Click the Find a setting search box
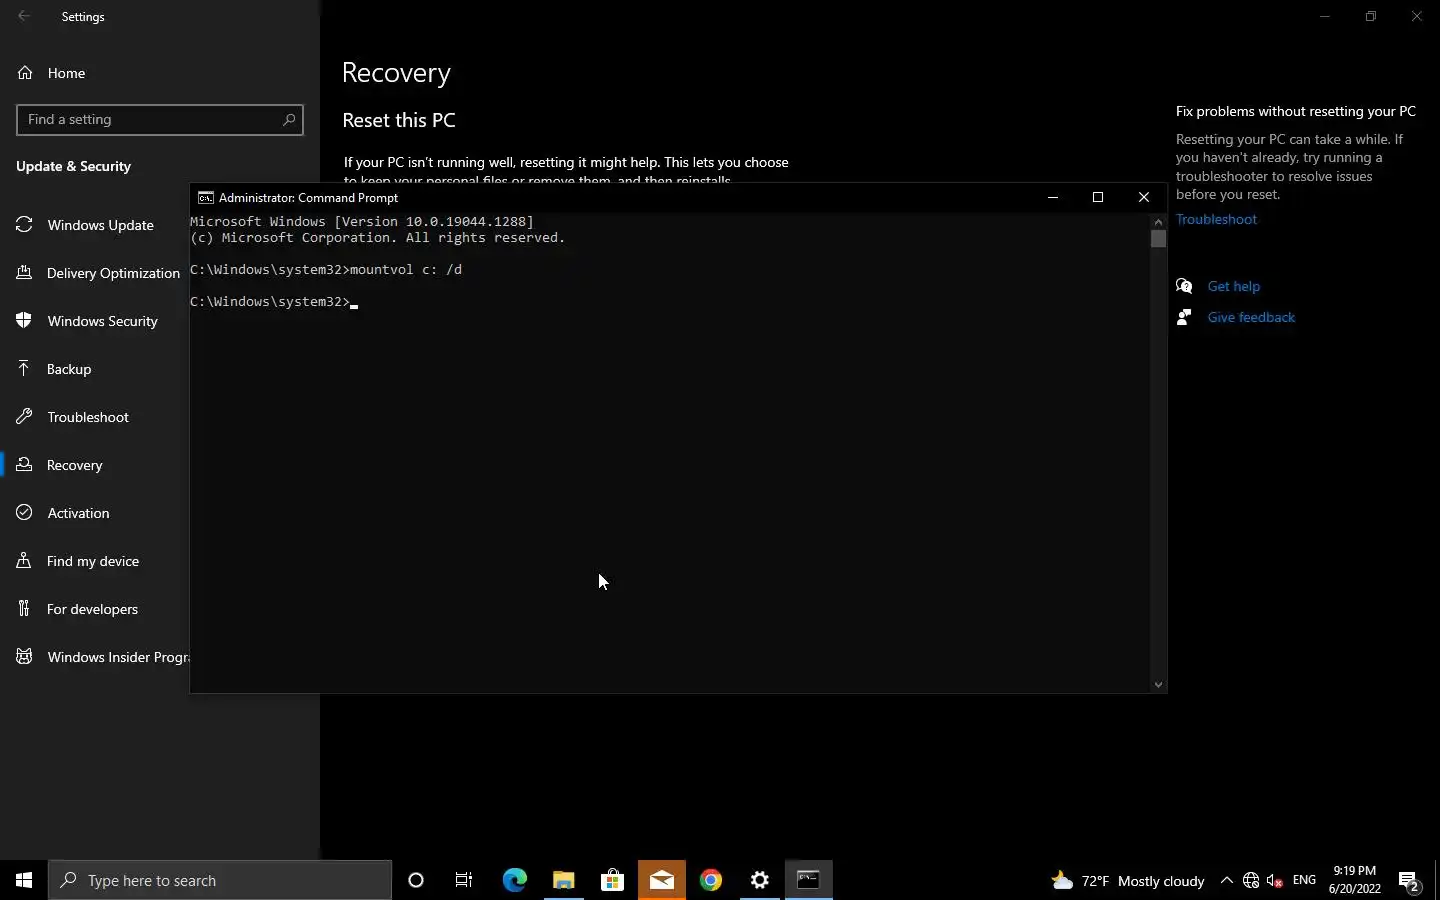 coord(160,119)
